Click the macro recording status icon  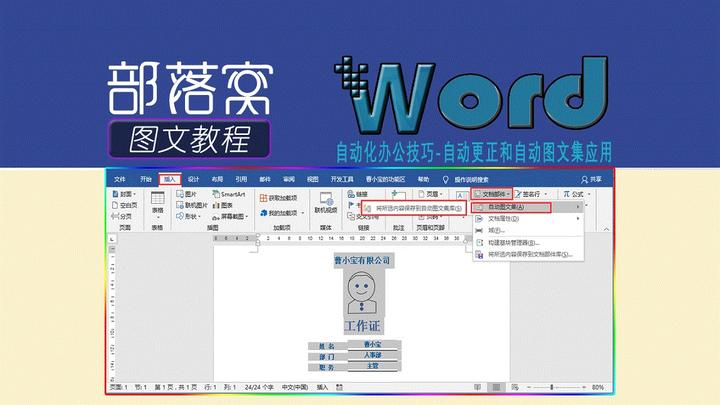[340, 388]
